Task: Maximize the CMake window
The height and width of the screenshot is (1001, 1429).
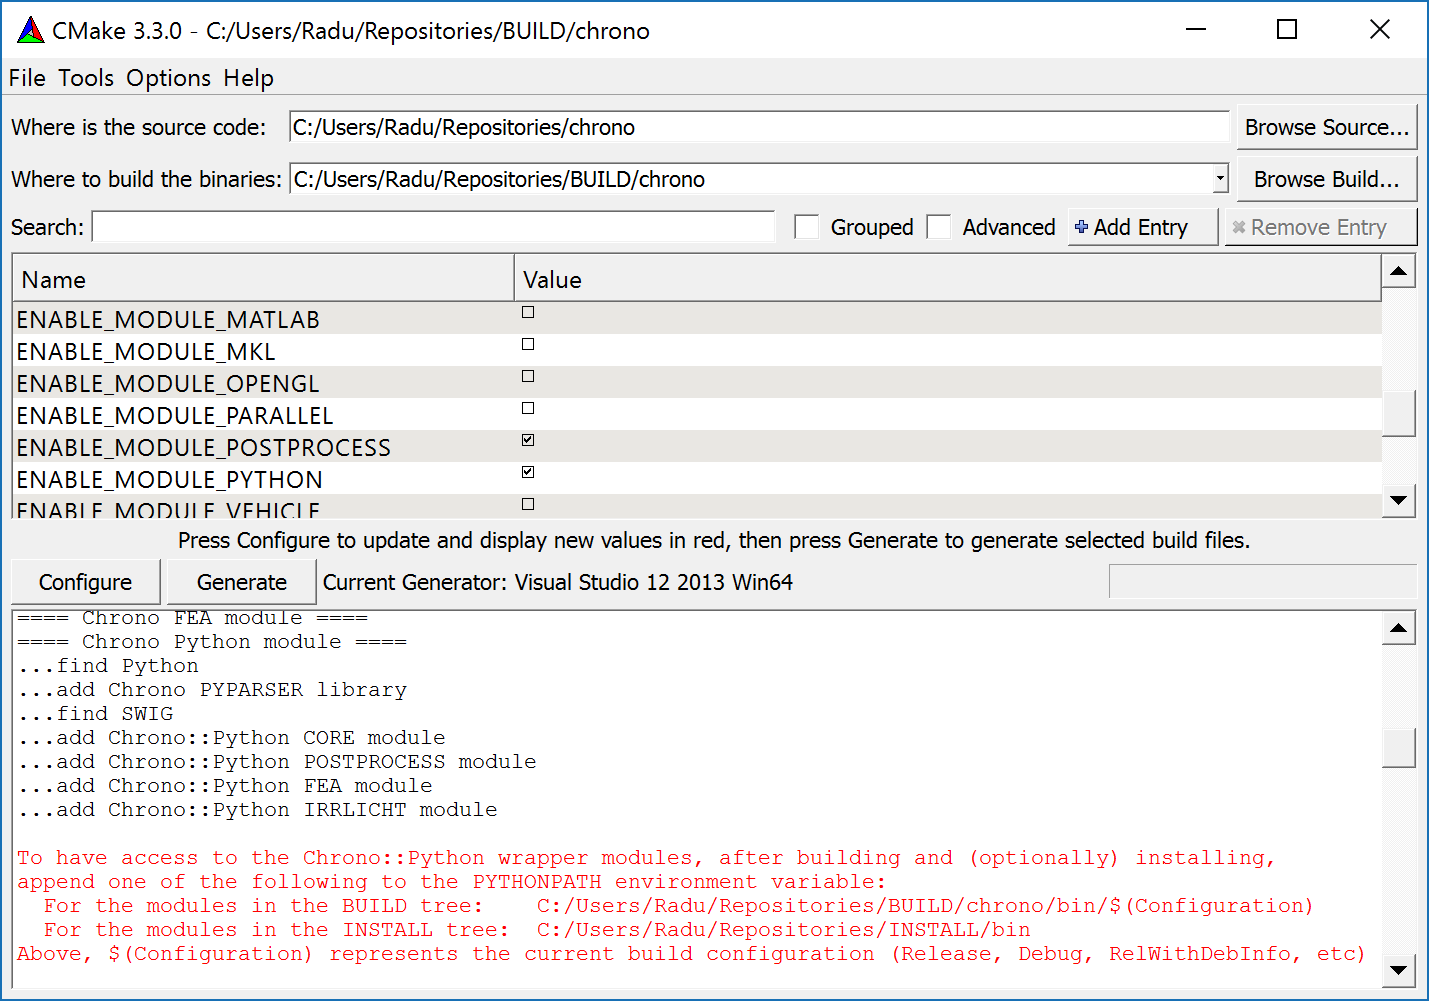Action: 1287,30
